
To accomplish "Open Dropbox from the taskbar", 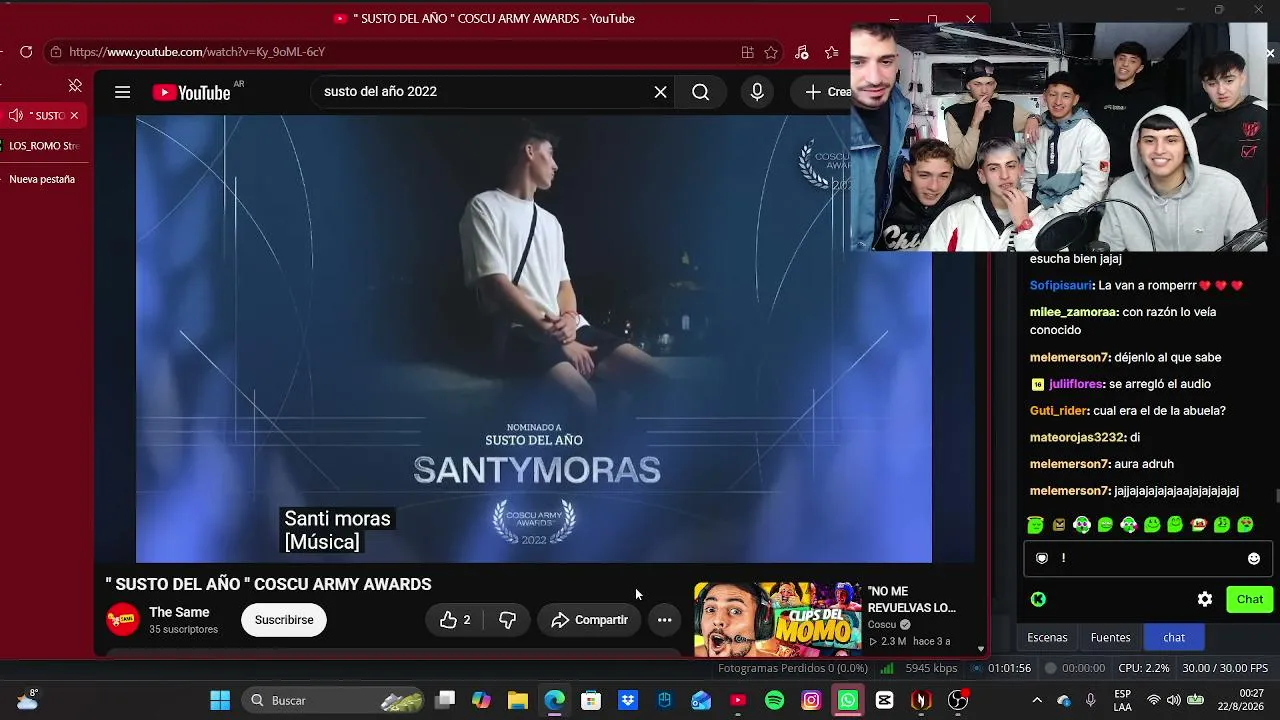I will coord(628,700).
